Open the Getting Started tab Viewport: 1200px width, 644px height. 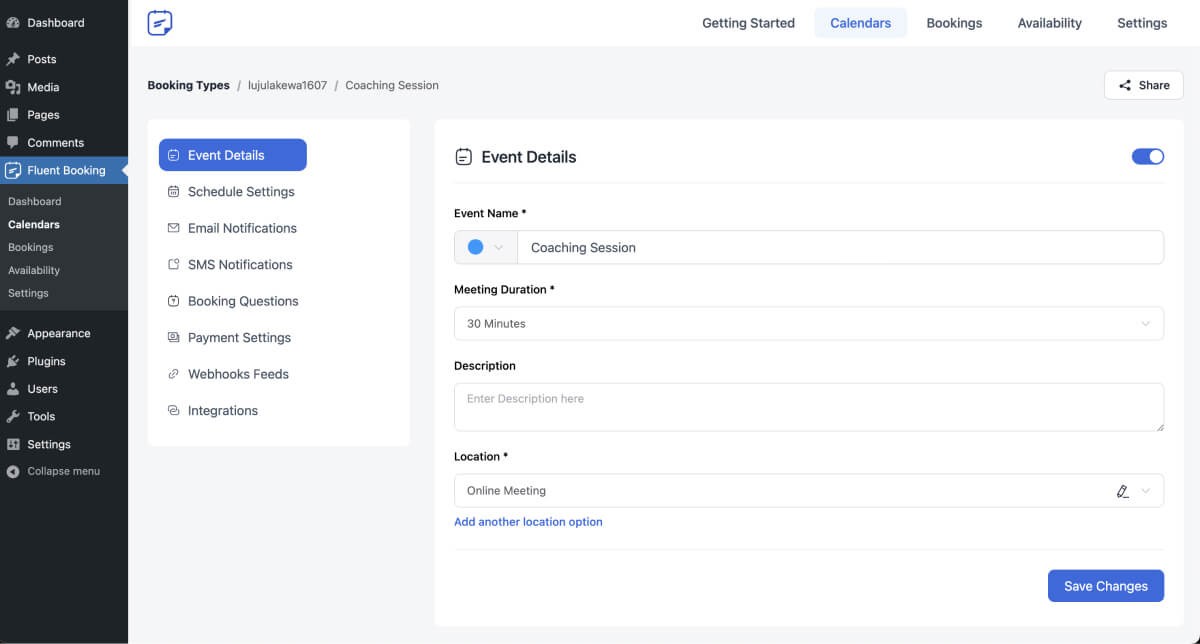[x=748, y=23]
